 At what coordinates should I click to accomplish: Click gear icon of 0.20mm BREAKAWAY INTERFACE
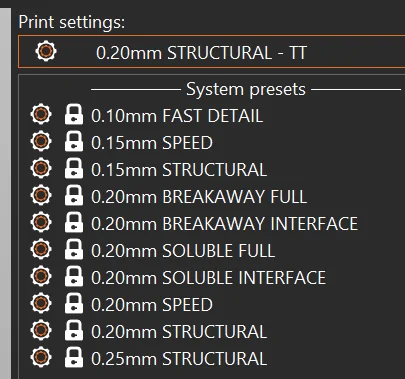coord(41,222)
